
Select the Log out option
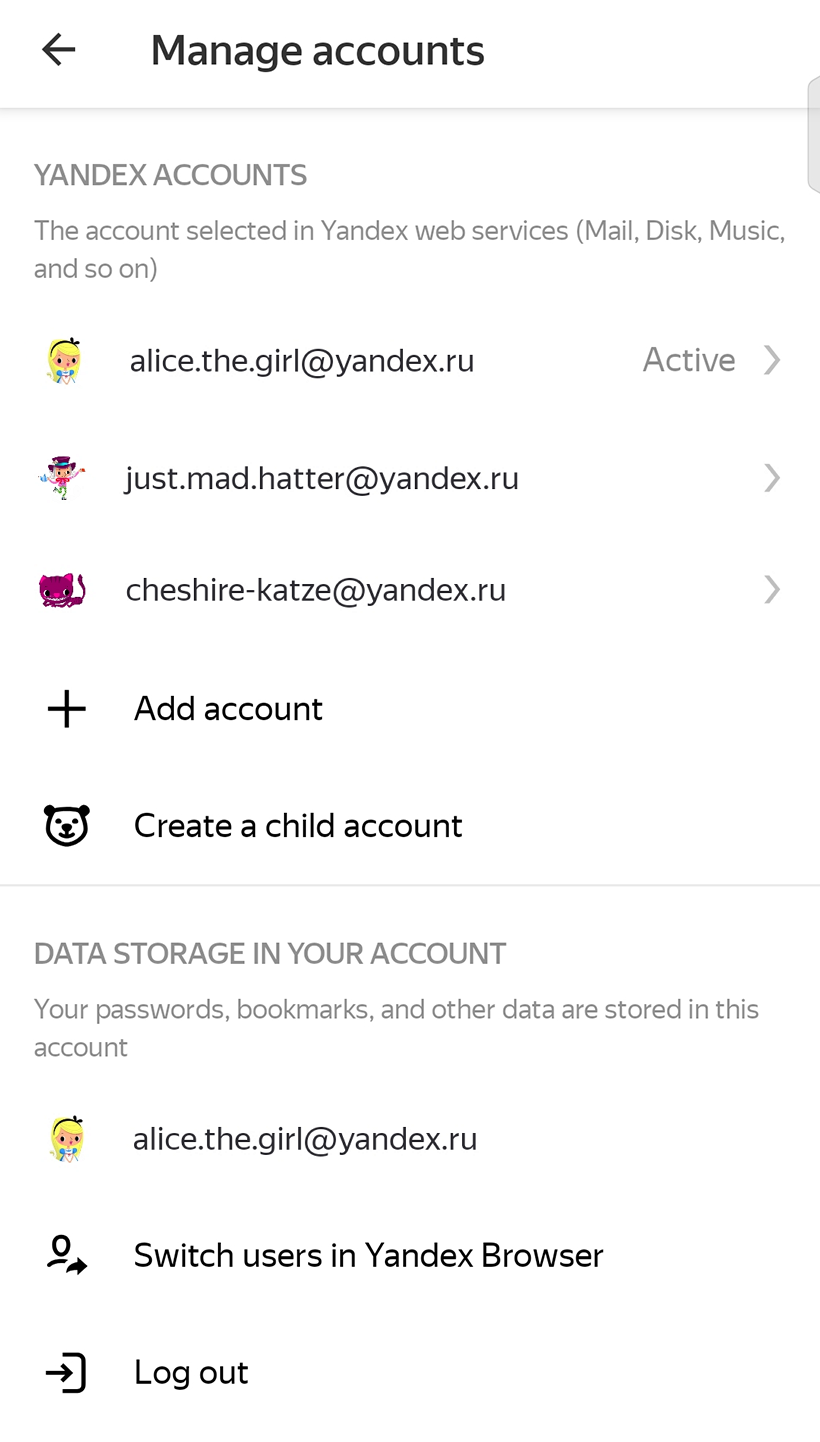(x=410, y=1373)
